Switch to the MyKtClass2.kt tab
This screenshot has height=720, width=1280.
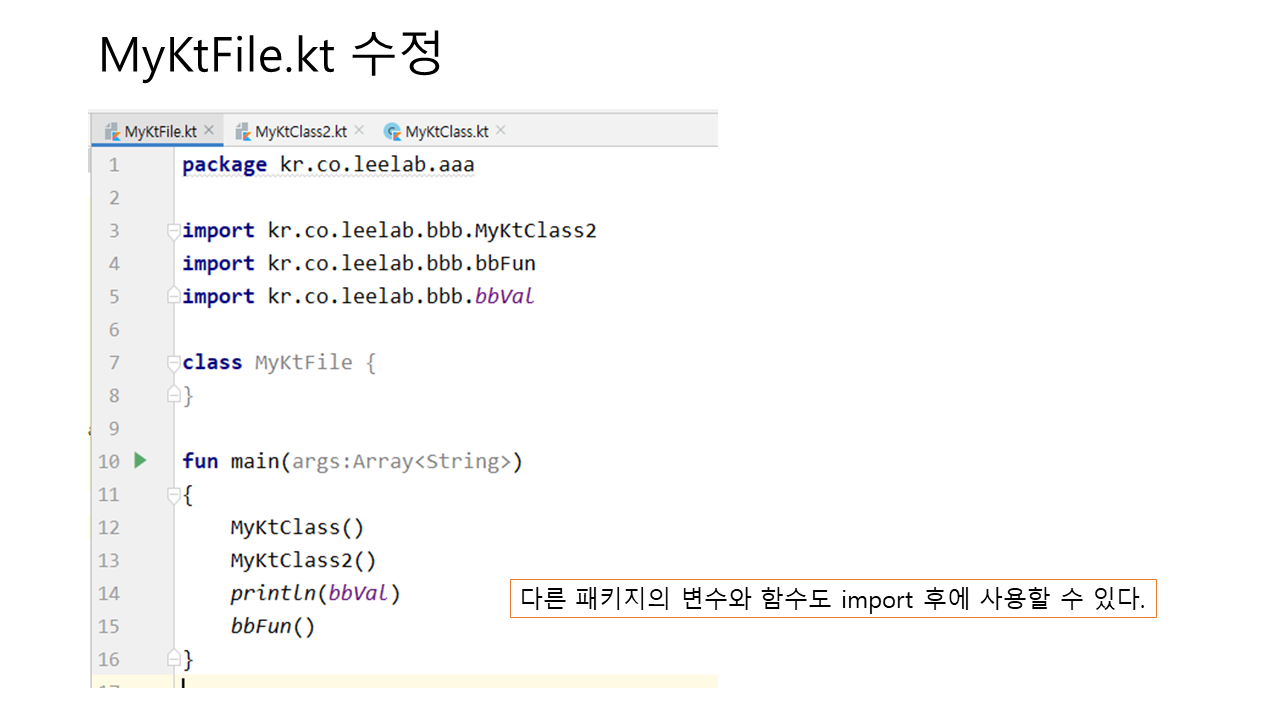click(x=300, y=131)
